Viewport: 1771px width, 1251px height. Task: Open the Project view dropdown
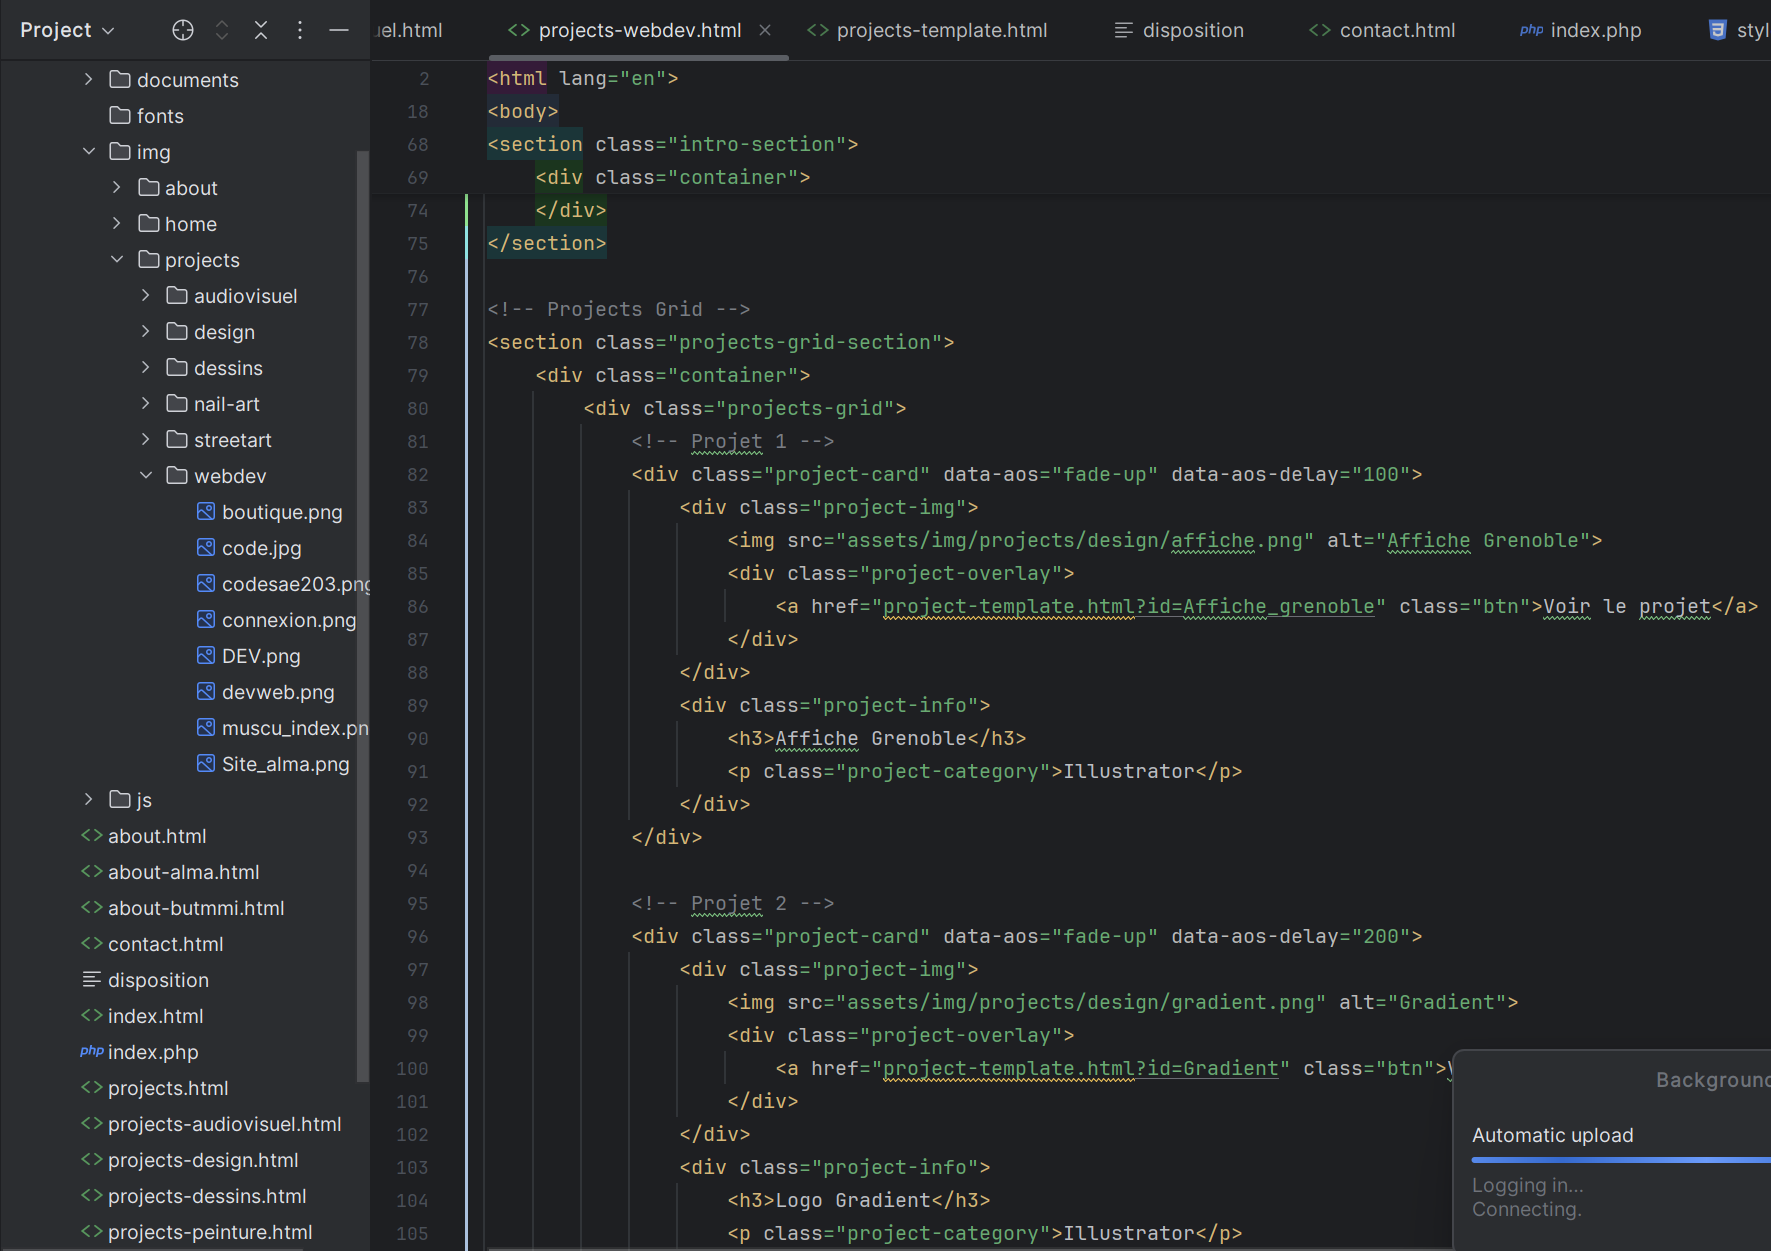pyautogui.click(x=67, y=30)
